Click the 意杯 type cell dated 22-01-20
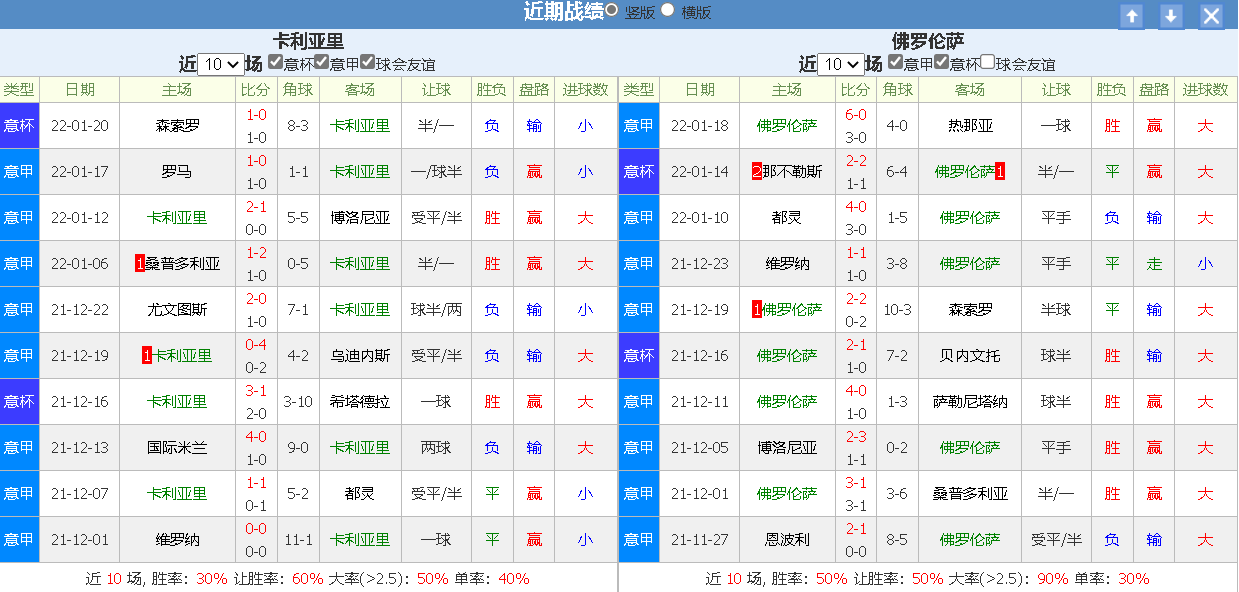The height and width of the screenshot is (592, 1239). coord(19,126)
